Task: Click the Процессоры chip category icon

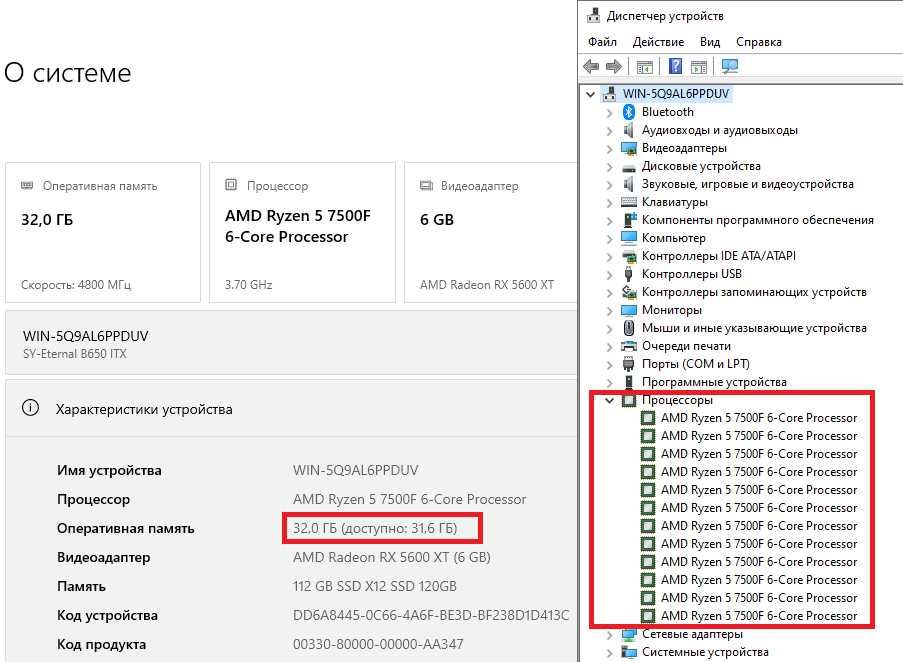Action: click(629, 400)
